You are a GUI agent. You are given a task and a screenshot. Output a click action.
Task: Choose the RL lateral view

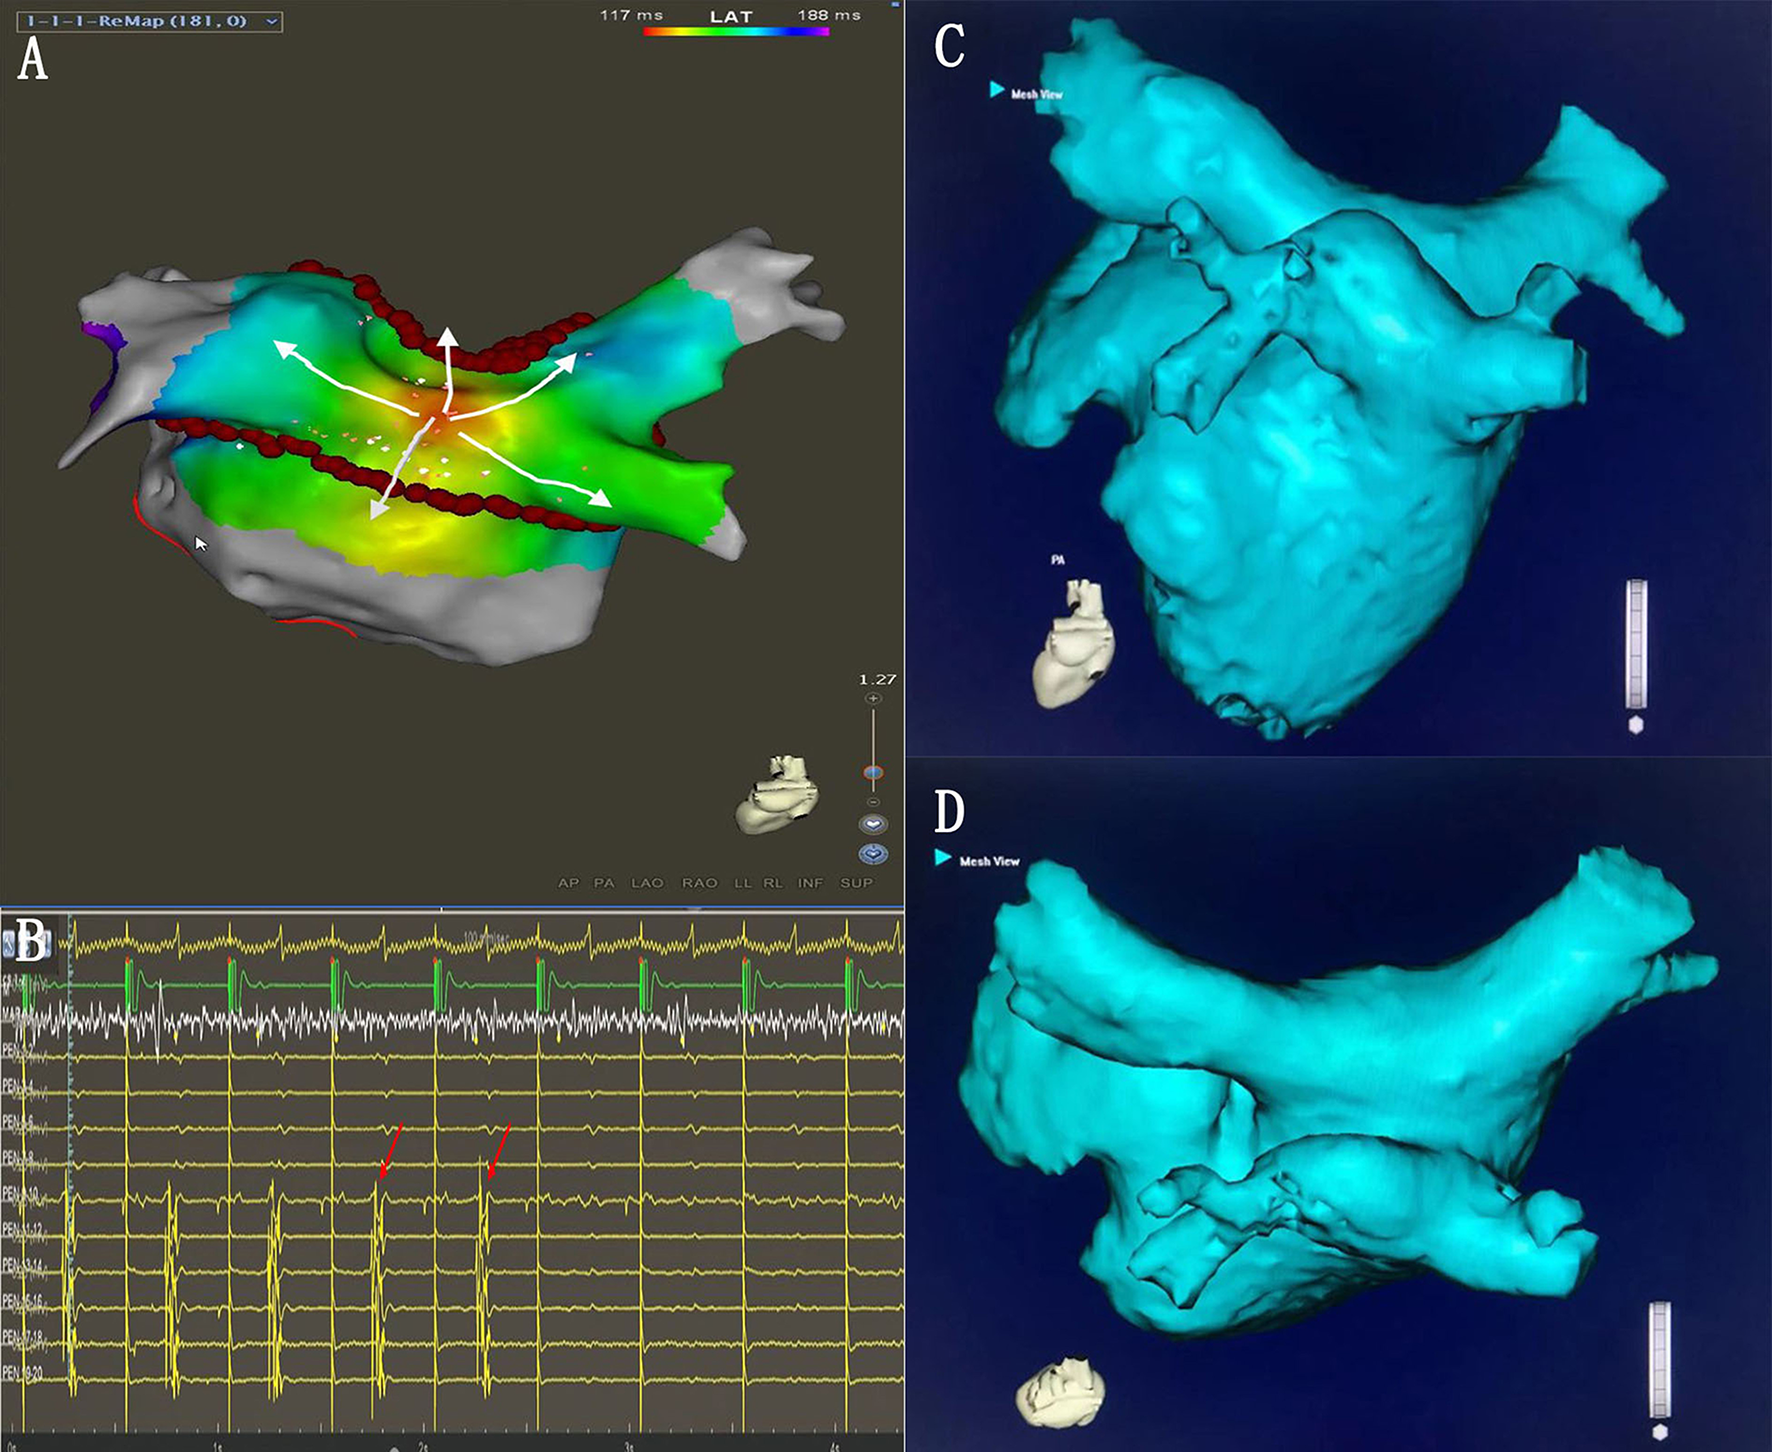pyautogui.click(x=772, y=883)
